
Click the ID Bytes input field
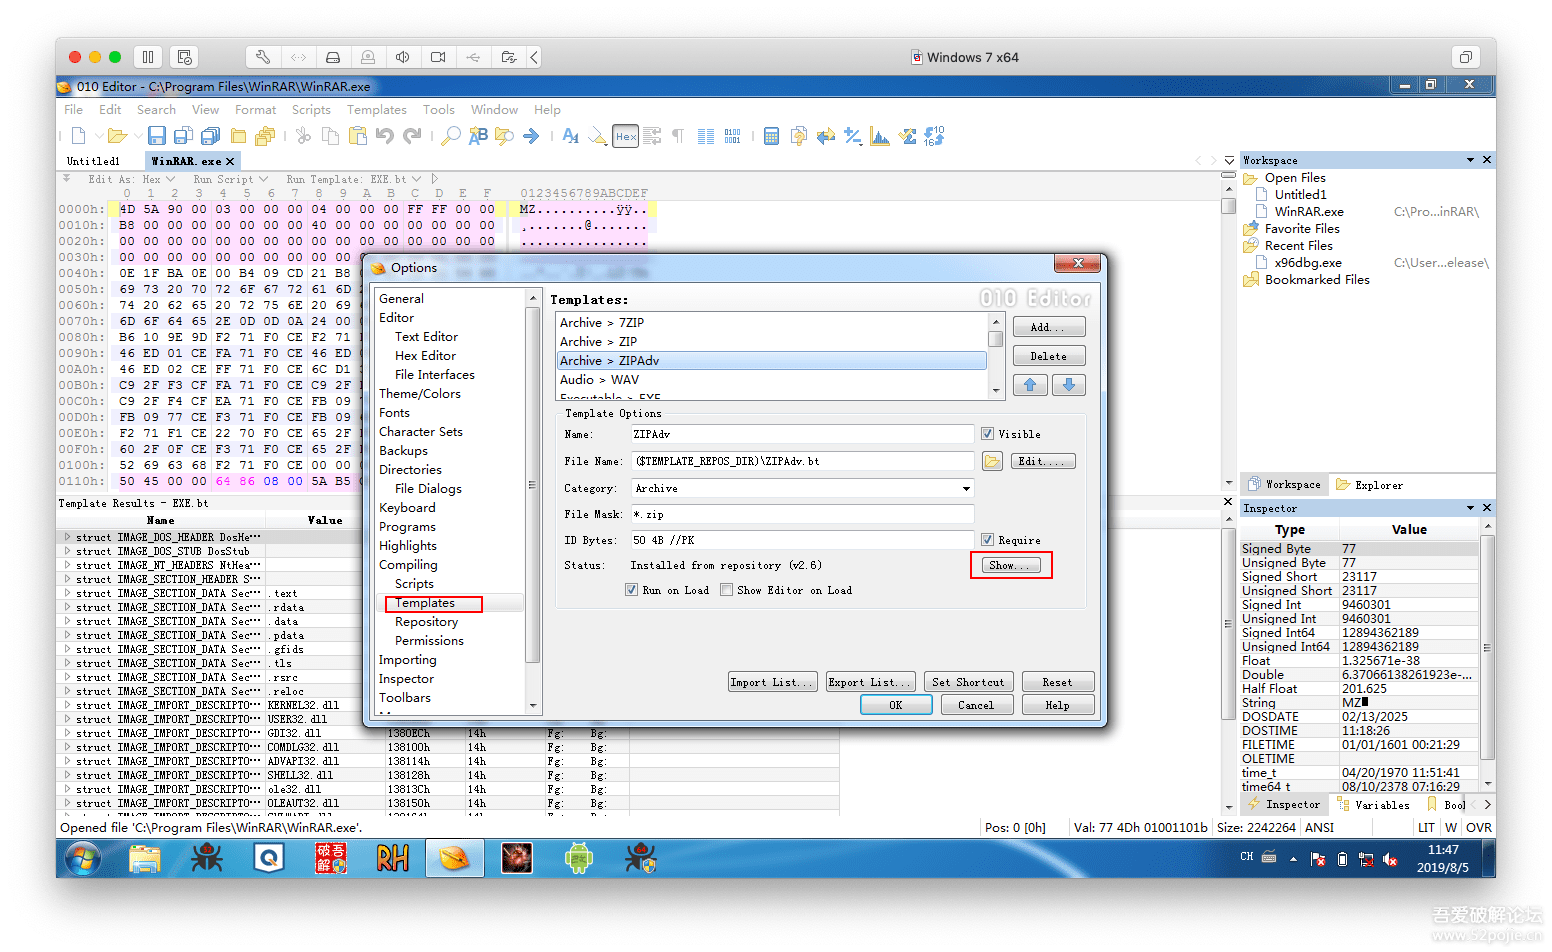(803, 540)
